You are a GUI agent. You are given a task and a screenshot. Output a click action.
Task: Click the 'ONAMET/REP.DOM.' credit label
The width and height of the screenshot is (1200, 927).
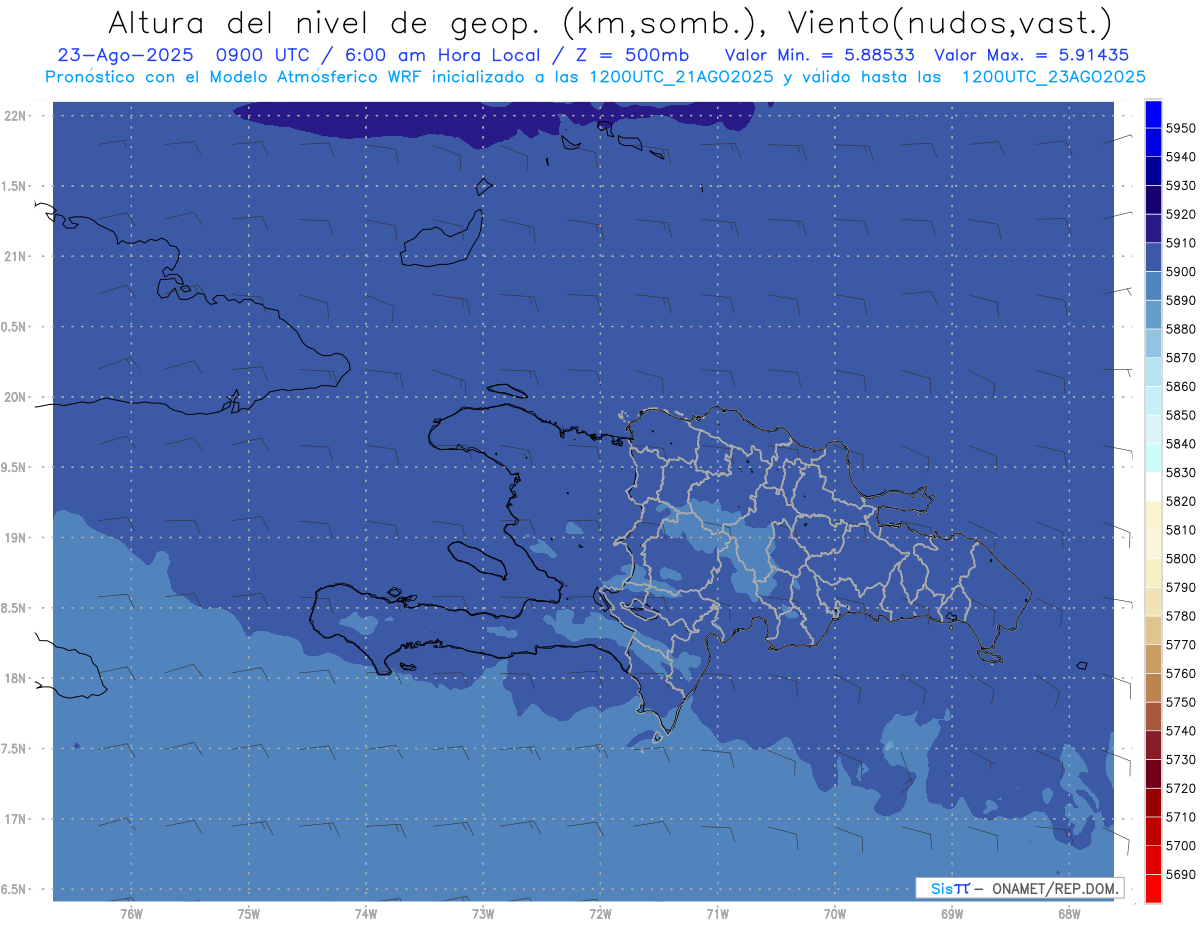pyautogui.click(x=1056, y=888)
